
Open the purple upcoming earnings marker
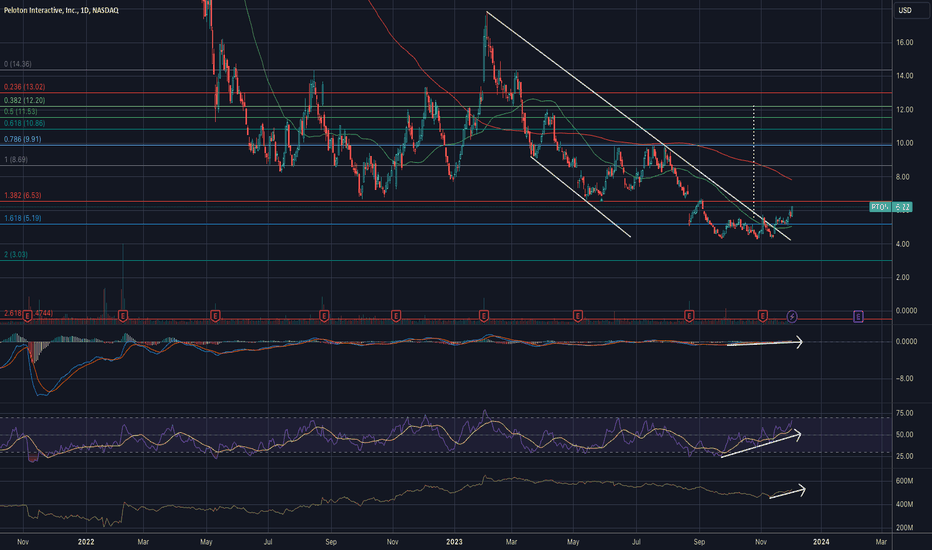[858, 316]
